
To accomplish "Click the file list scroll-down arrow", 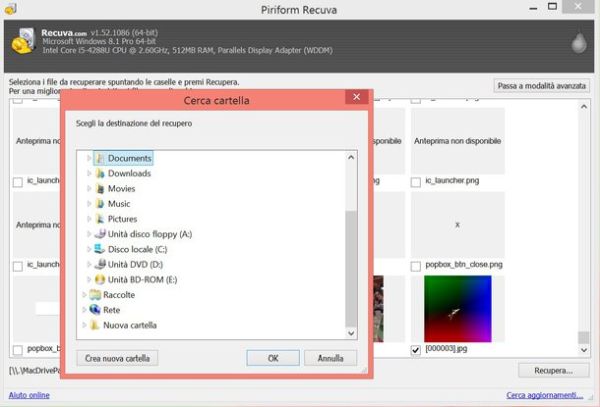I will point(584,350).
